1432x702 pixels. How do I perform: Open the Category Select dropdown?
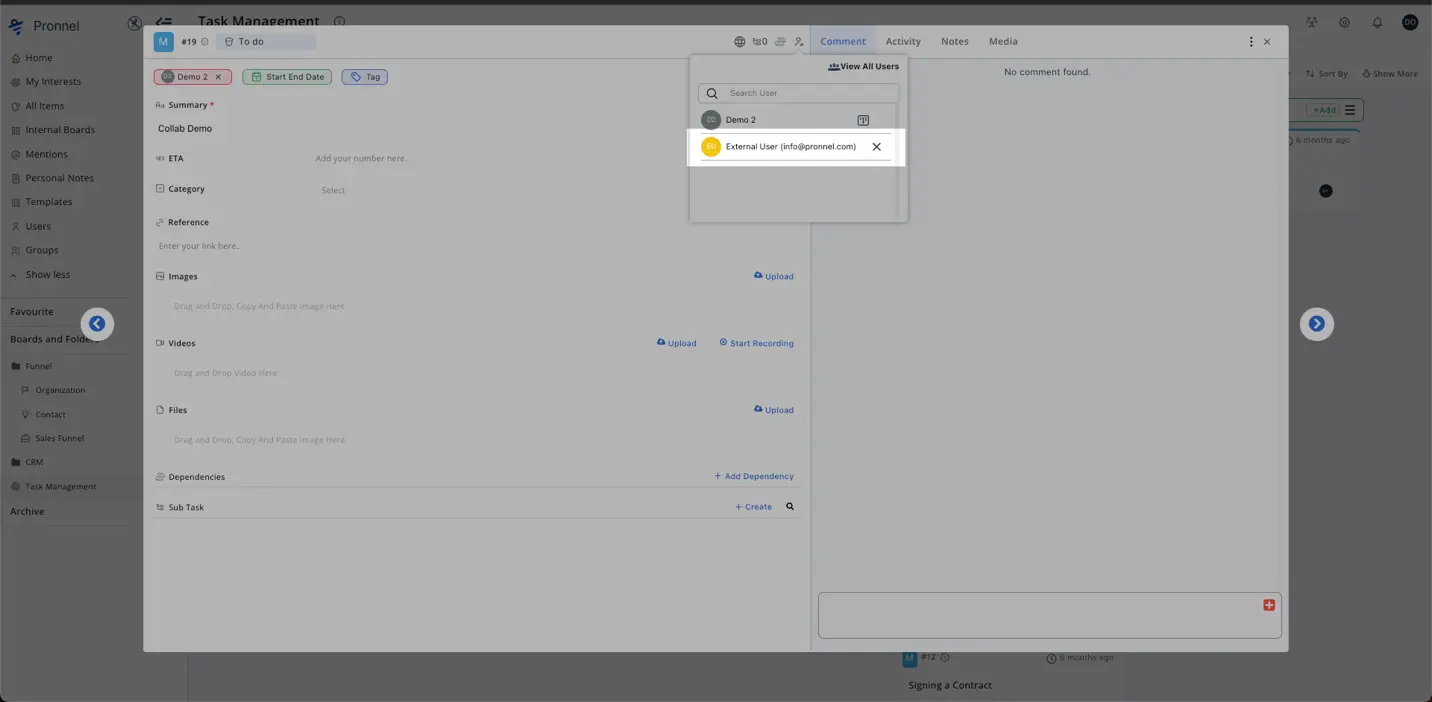pyautogui.click(x=333, y=190)
